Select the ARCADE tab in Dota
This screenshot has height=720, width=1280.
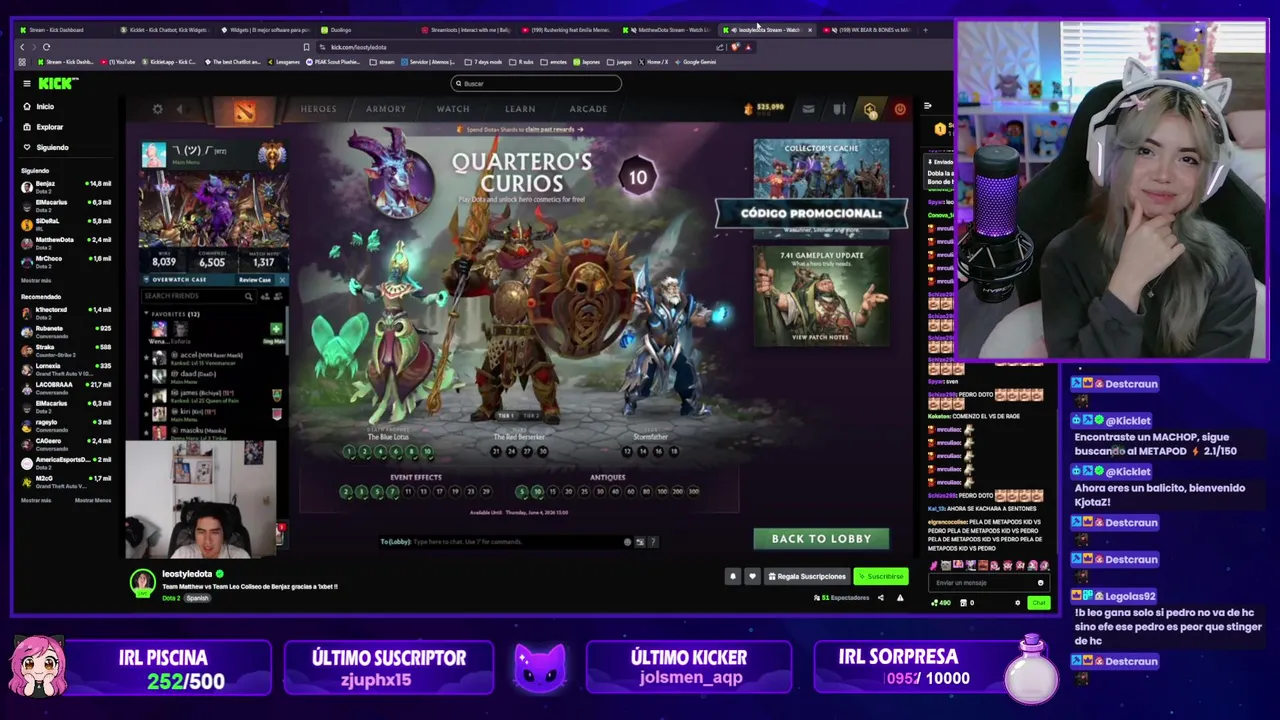coord(588,109)
